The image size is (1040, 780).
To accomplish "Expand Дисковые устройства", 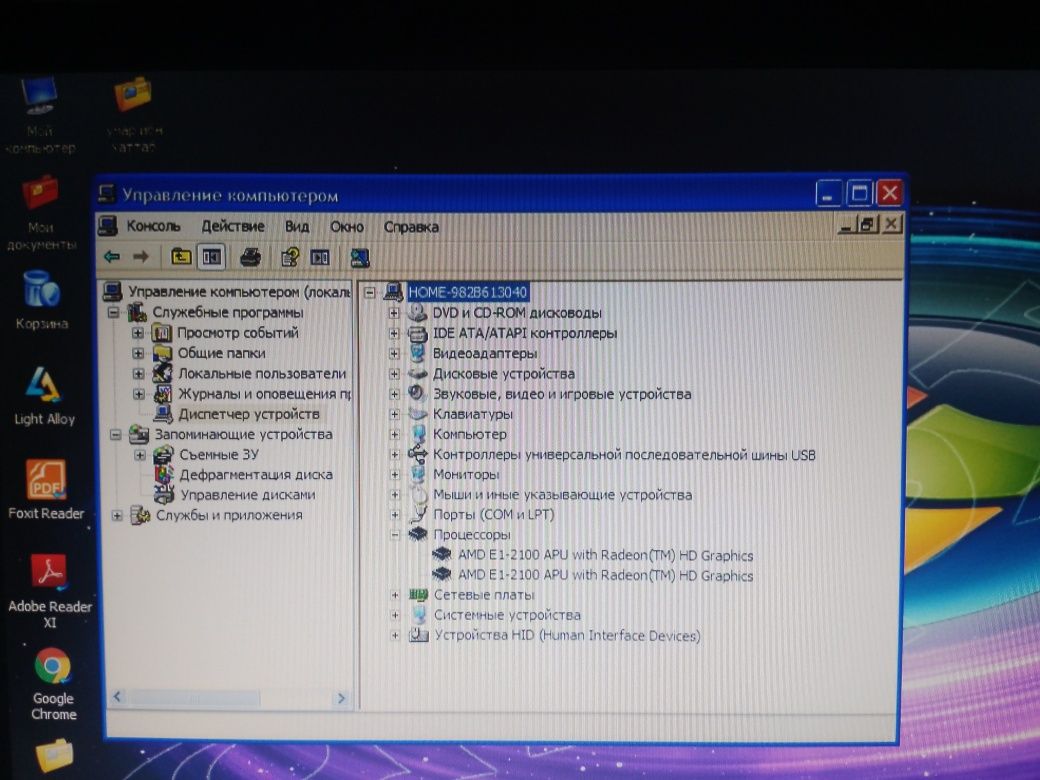I will 394,373.
